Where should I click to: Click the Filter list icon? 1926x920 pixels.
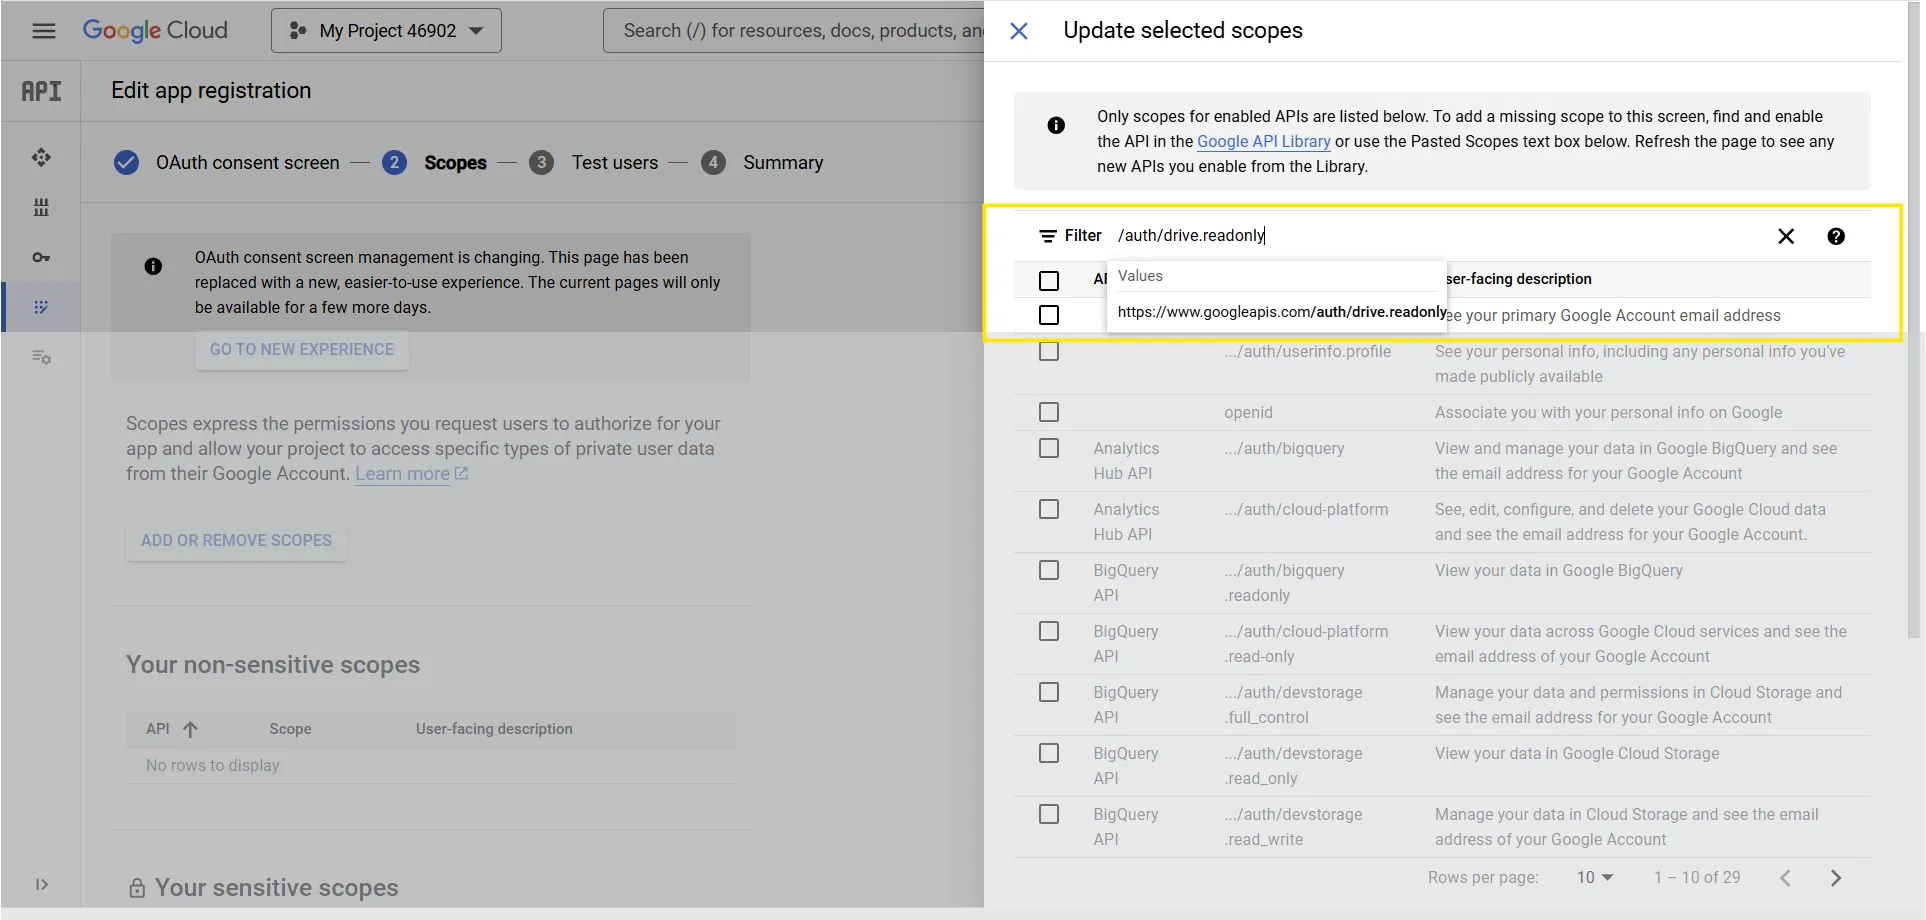click(1048, 236)
